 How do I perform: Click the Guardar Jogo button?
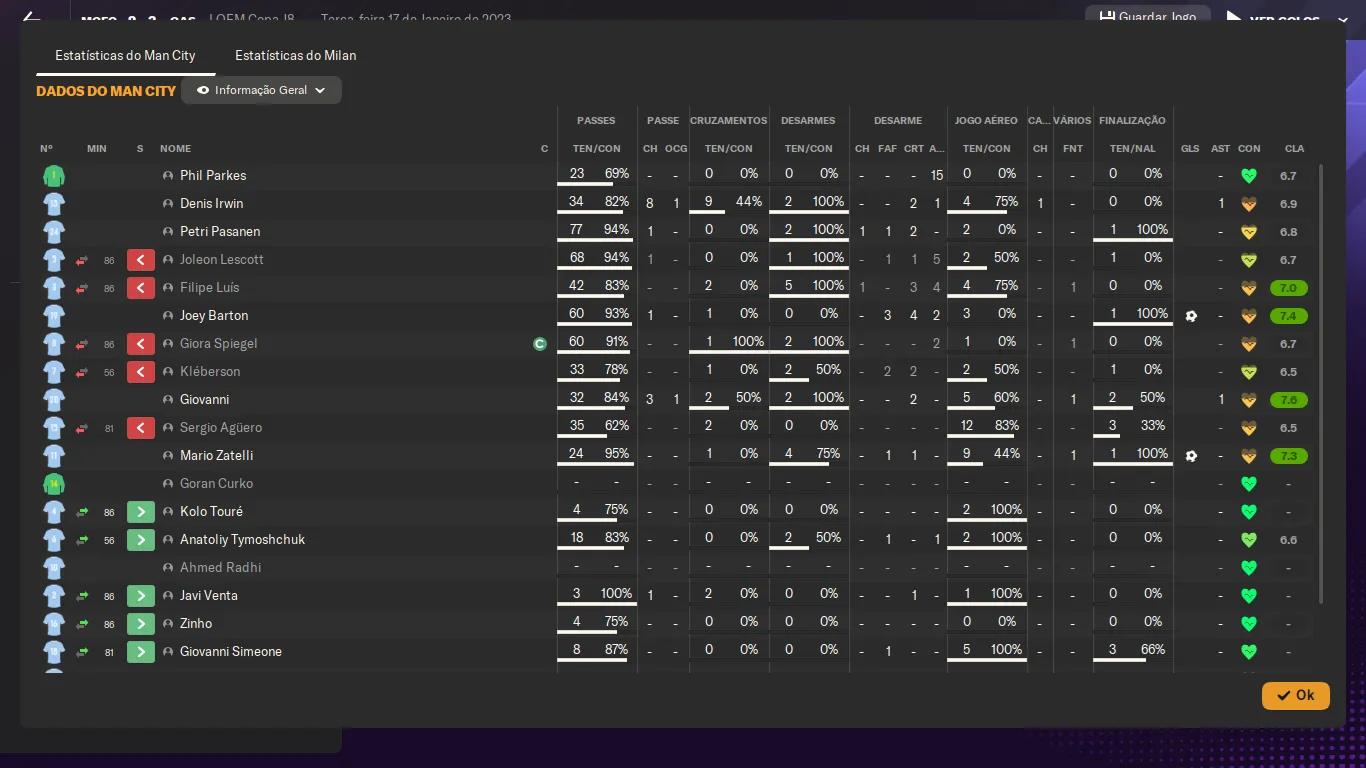click(x=1147, y=17)
